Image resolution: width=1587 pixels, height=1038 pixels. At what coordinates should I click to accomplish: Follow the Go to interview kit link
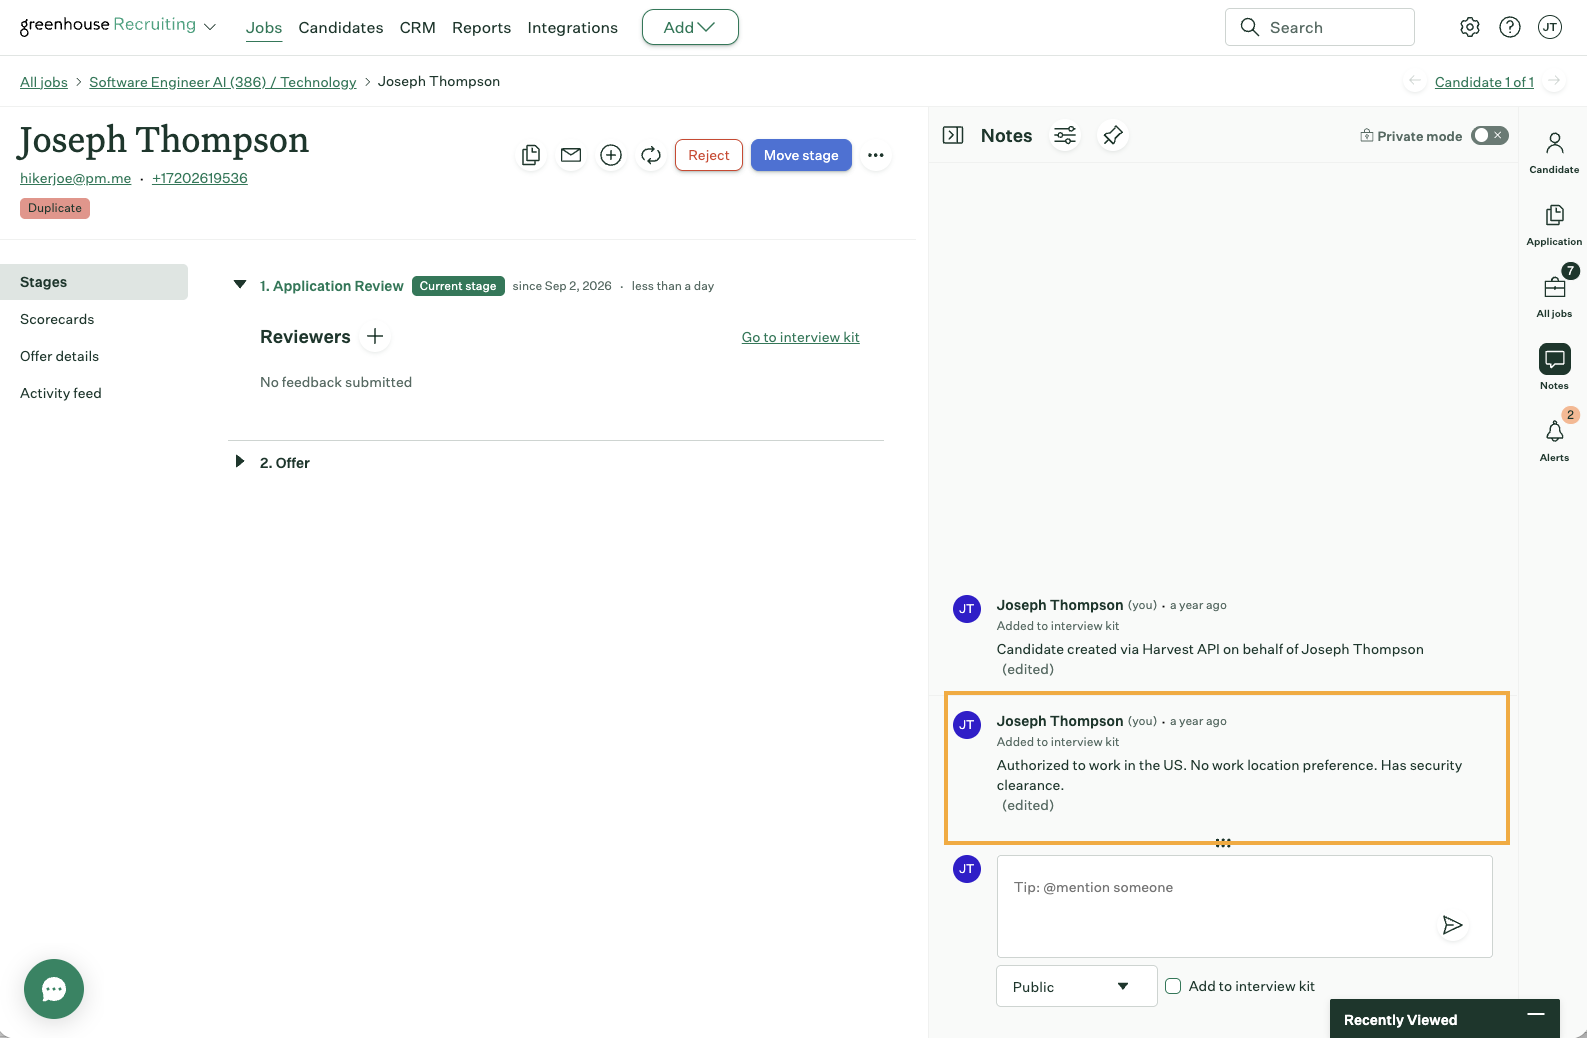coord(800,337)
